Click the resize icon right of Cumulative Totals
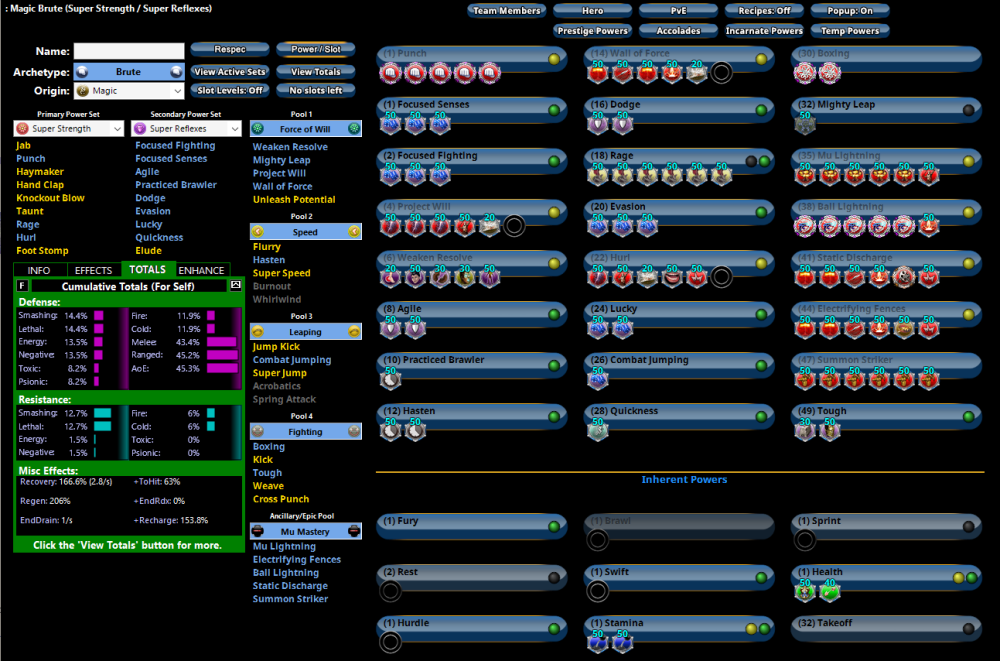The width and height of the screenshot is (1000, 661). [235, 286]
